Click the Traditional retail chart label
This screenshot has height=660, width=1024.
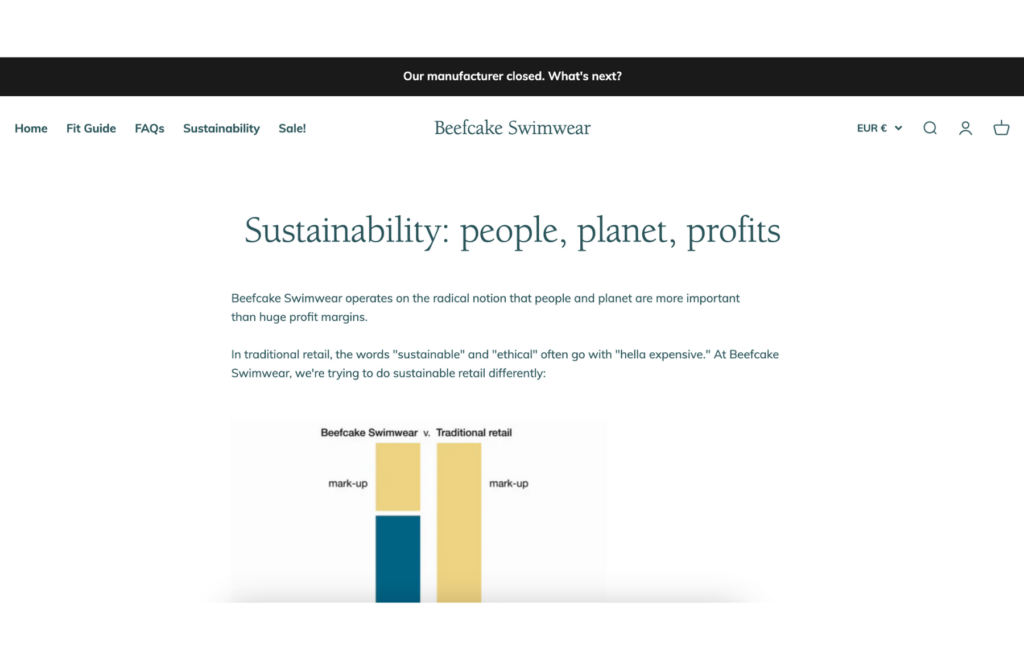(474, 432)
